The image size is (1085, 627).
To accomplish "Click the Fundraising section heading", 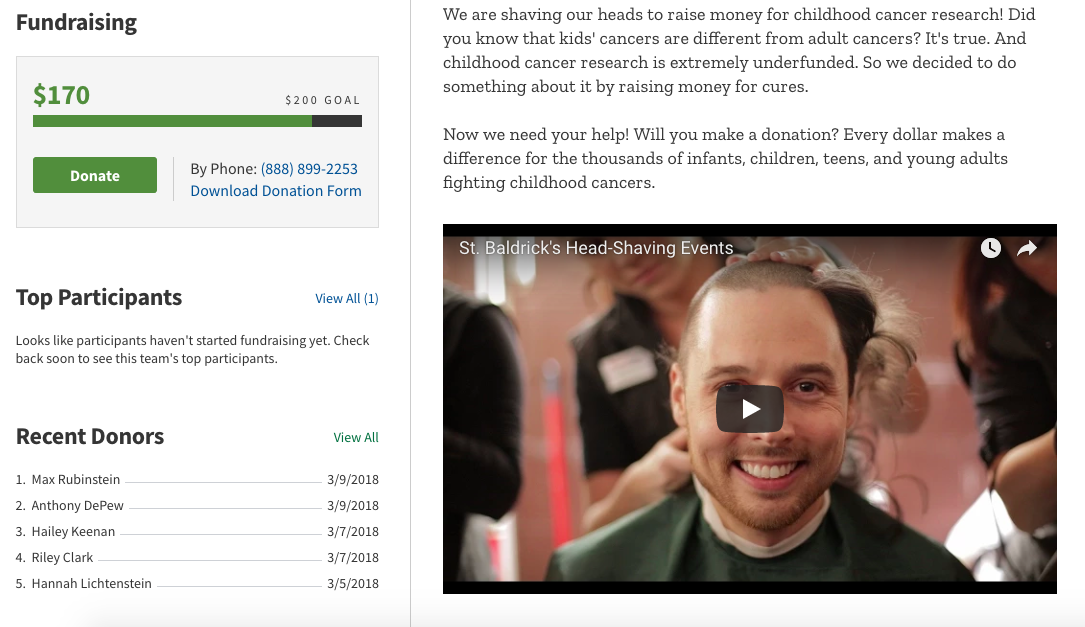I will pos(76,23).
